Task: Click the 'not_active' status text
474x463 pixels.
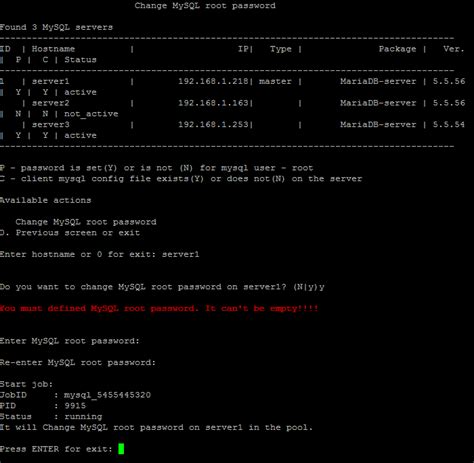Action: point(91,114)
